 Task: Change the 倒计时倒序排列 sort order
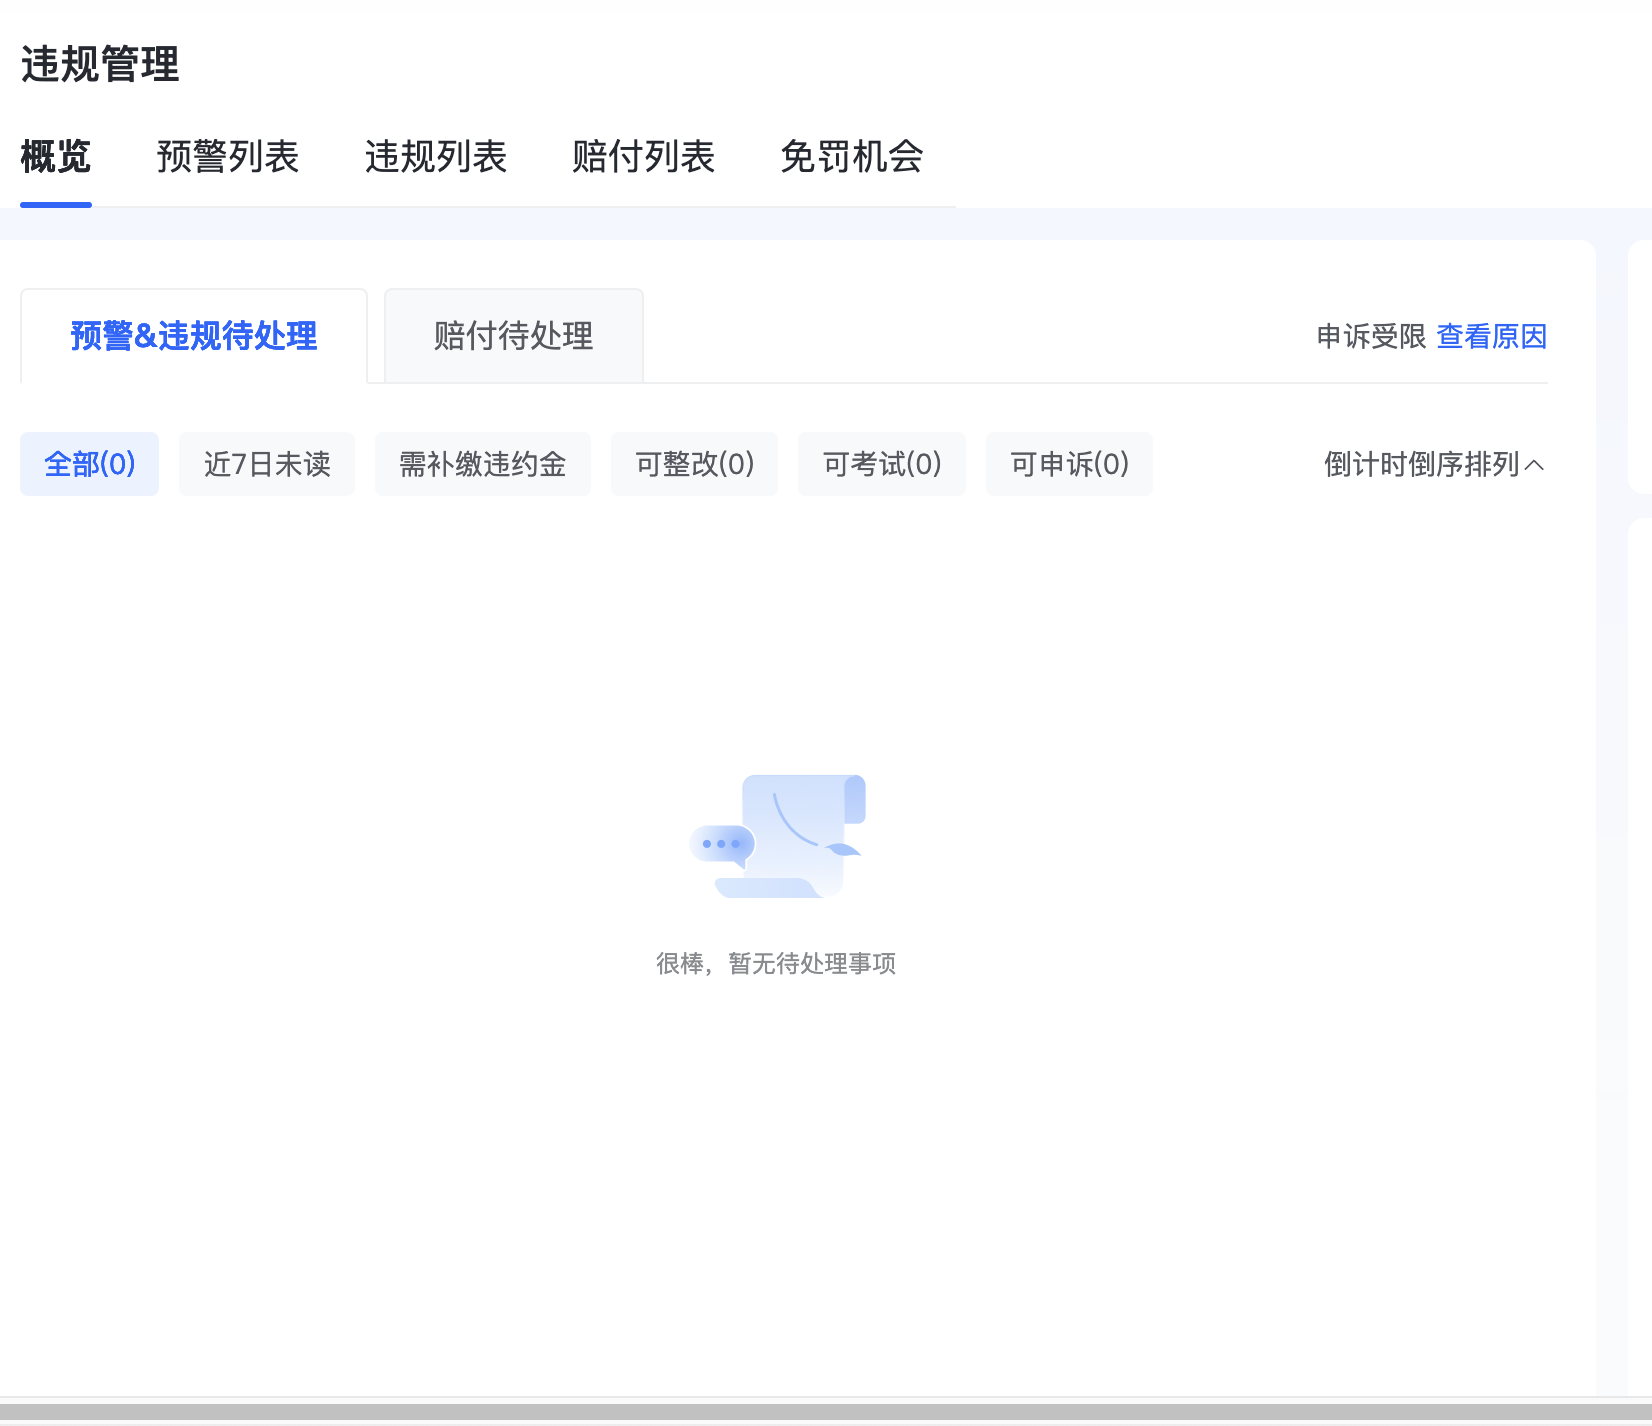[1421, 464]
